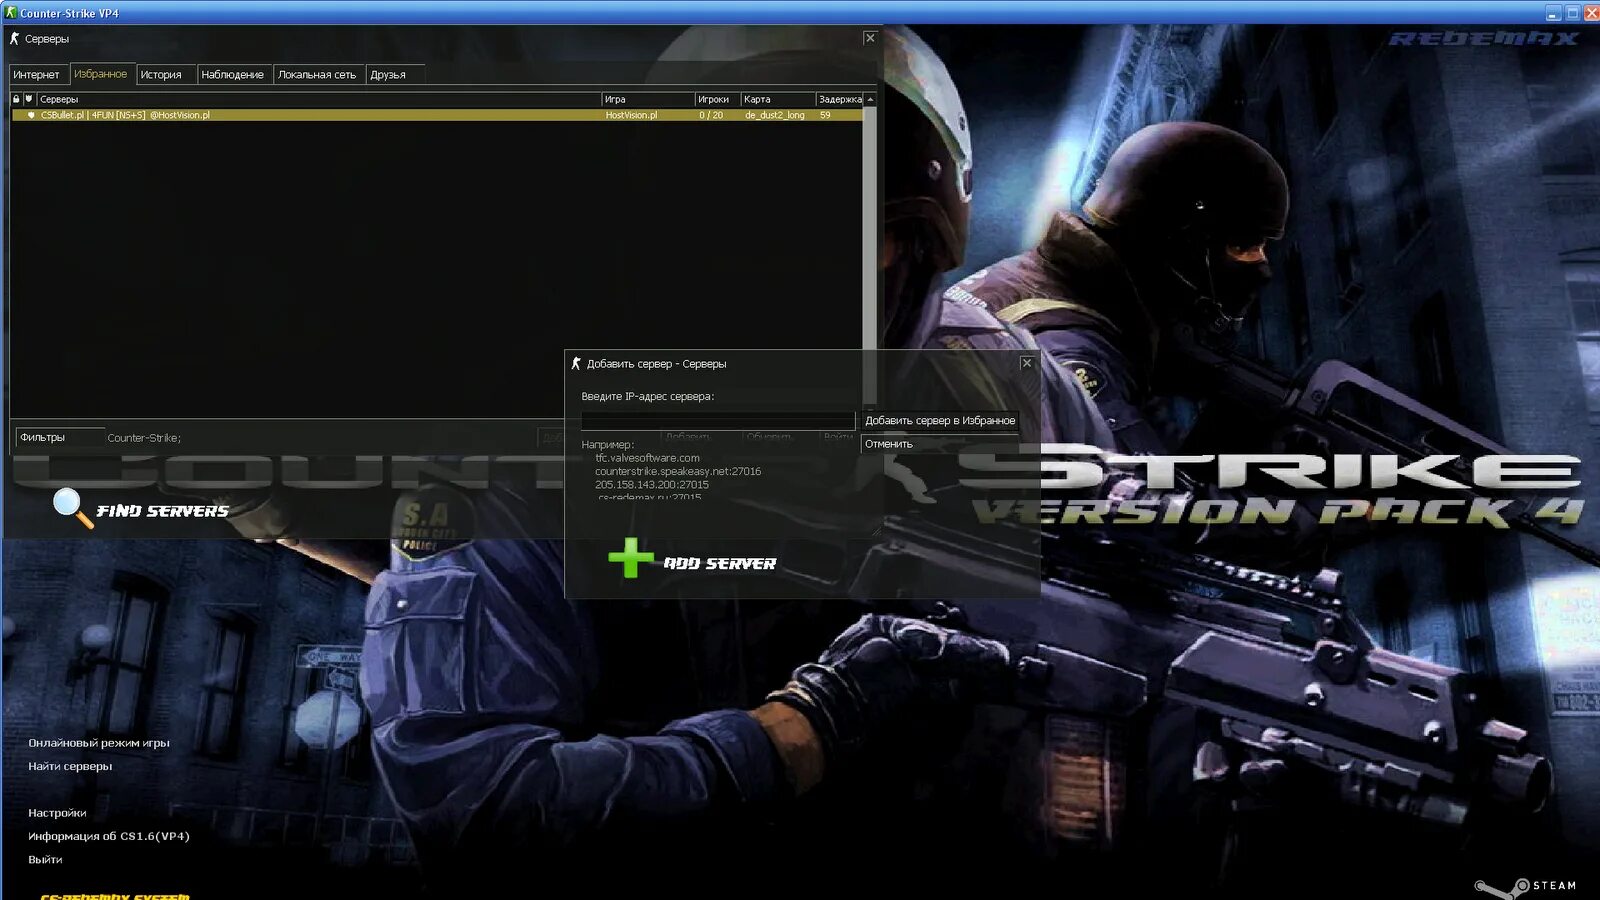The image size is (1600, 900).
Task: Sort by secure shield column icon
Action: pyautogui.click(x=29, y=99)
